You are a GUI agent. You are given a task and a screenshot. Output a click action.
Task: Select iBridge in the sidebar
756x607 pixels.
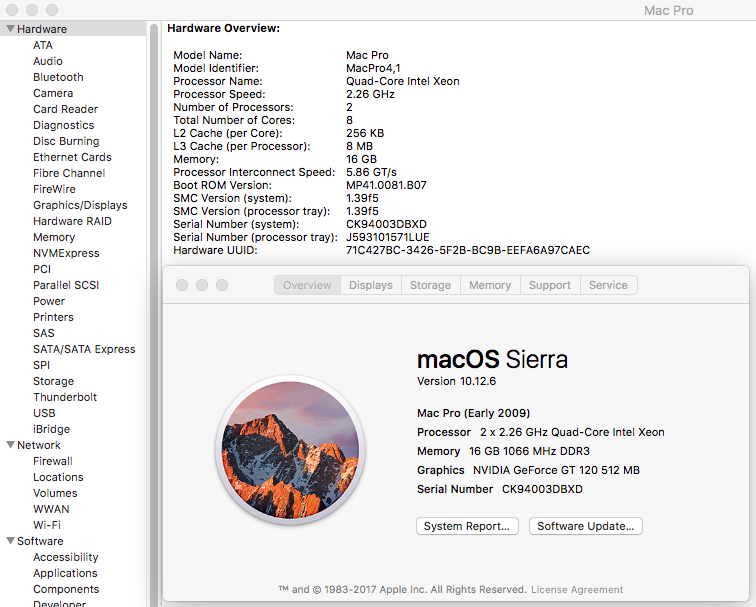(52, 429)
